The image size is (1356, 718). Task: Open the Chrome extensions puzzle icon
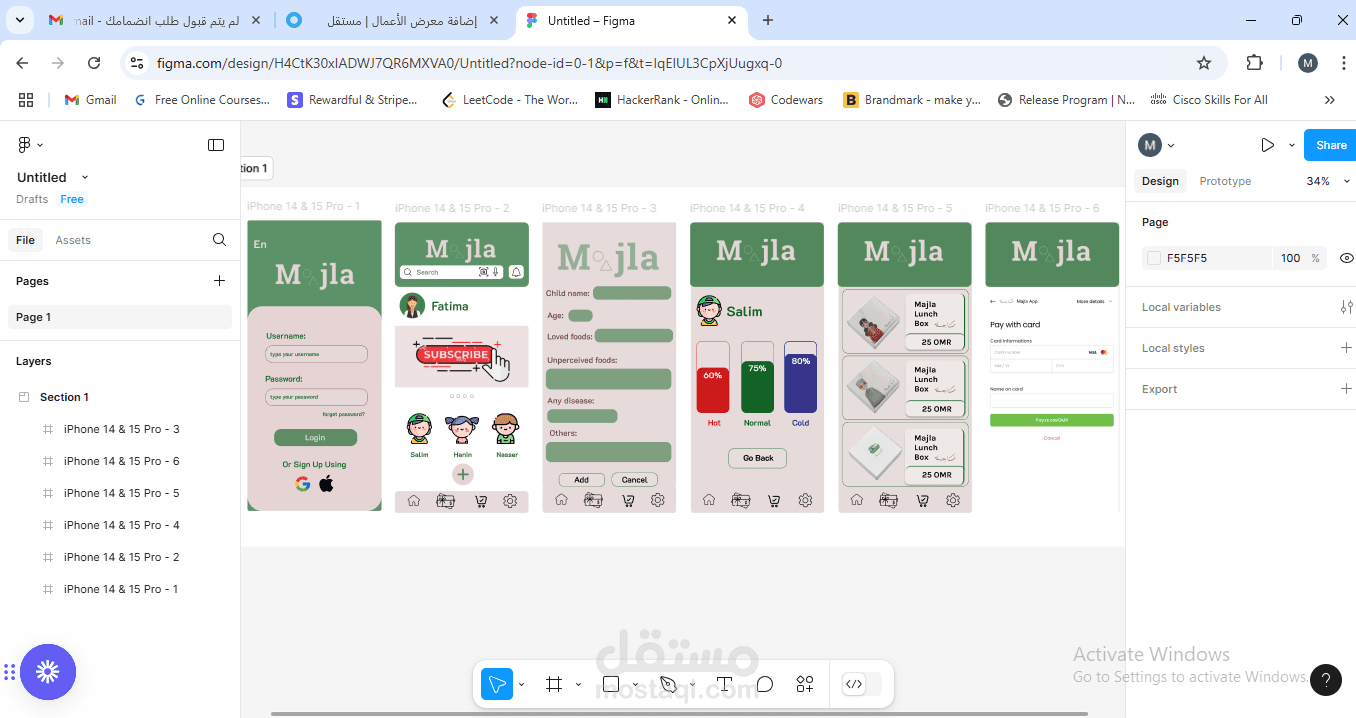(1254, 63)
